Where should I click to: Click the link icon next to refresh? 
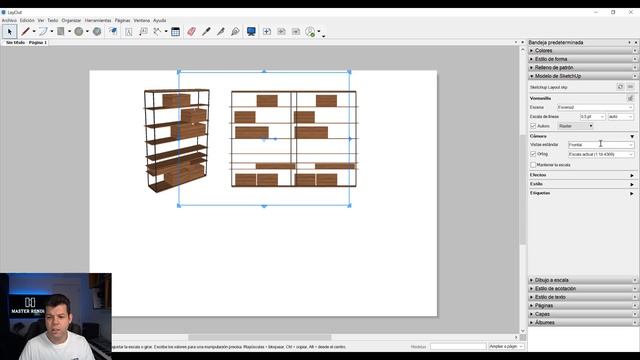point(631,87)
